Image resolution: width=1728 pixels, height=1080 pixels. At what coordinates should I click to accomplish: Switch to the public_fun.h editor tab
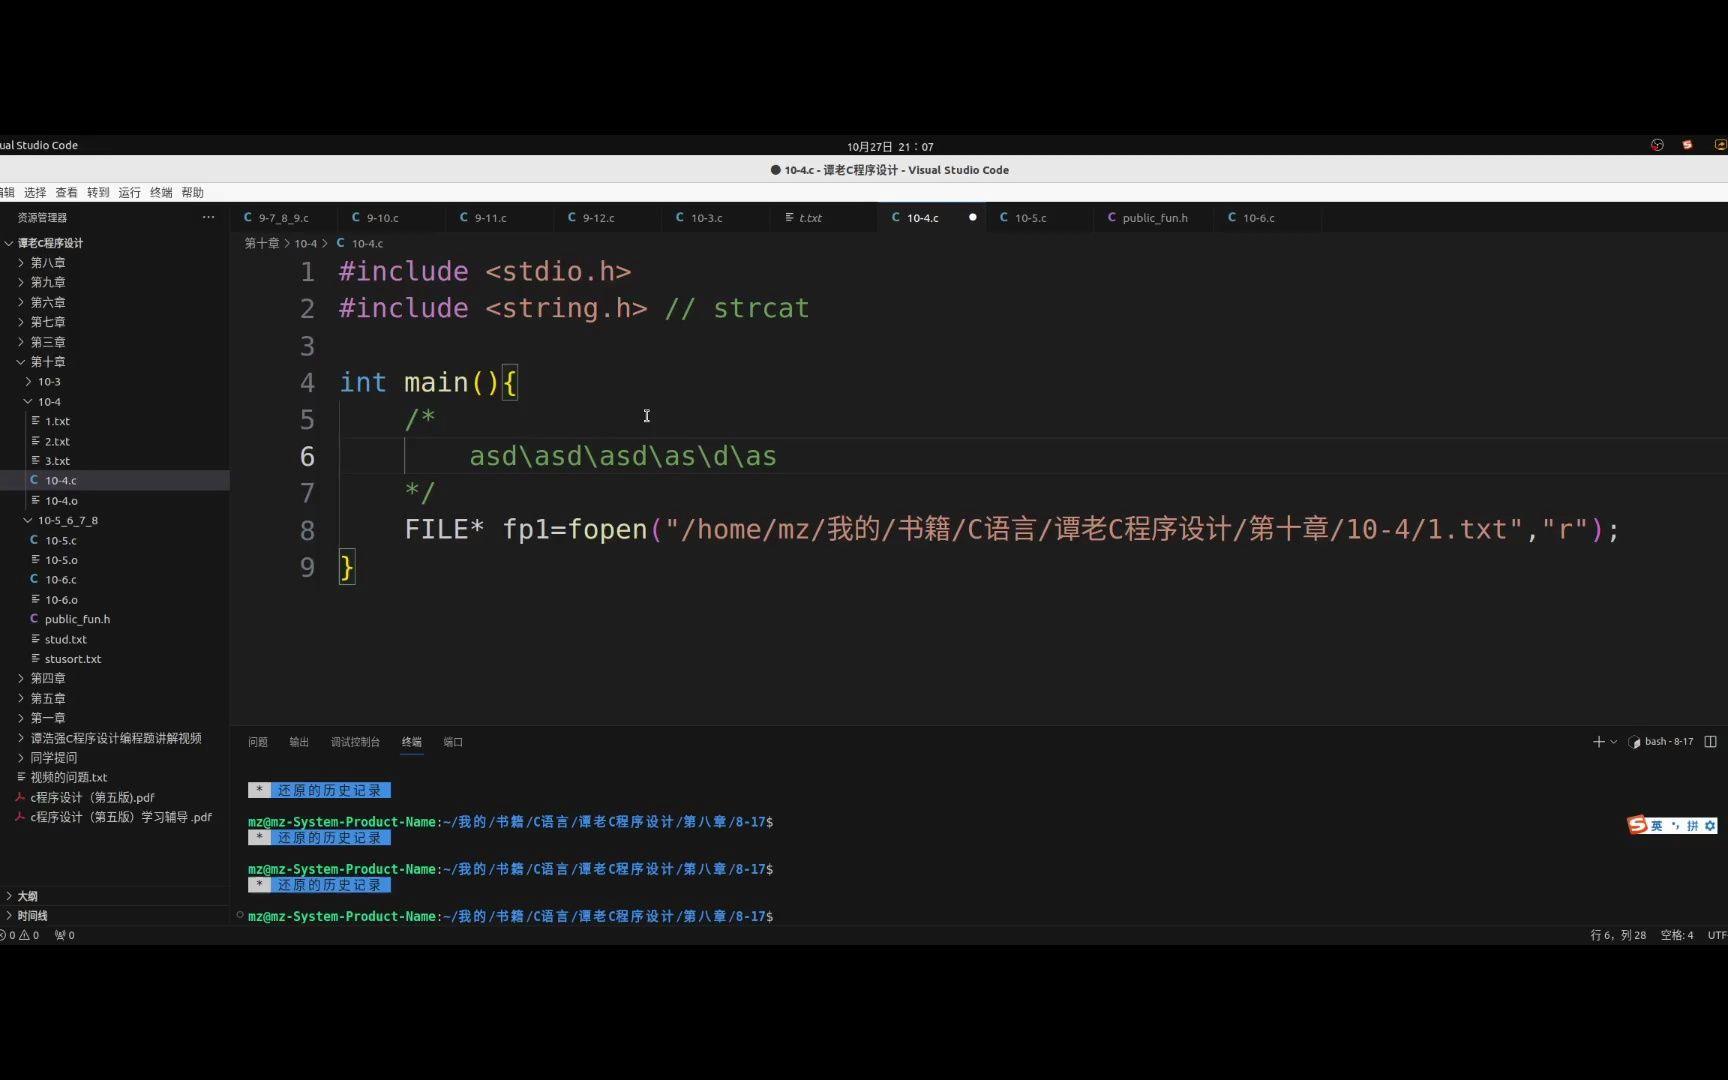(1155, 217)
